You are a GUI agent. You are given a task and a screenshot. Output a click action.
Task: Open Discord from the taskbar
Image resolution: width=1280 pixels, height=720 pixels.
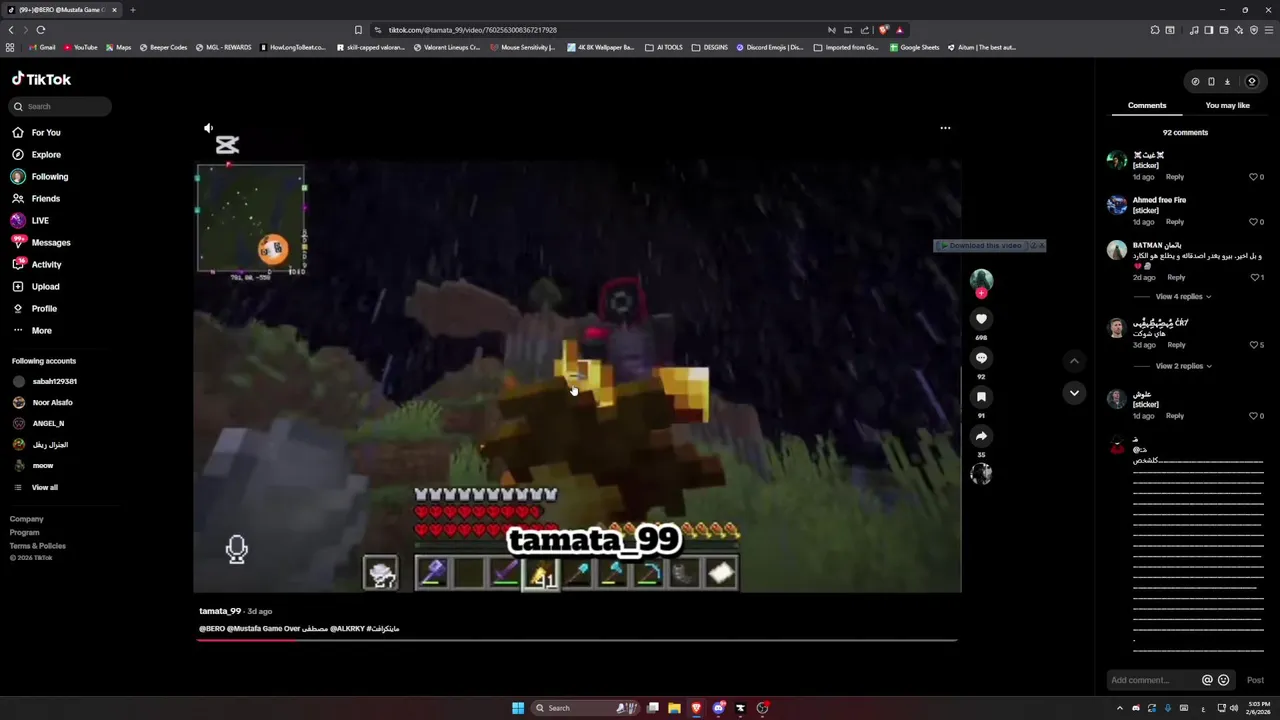click(718, 708)
